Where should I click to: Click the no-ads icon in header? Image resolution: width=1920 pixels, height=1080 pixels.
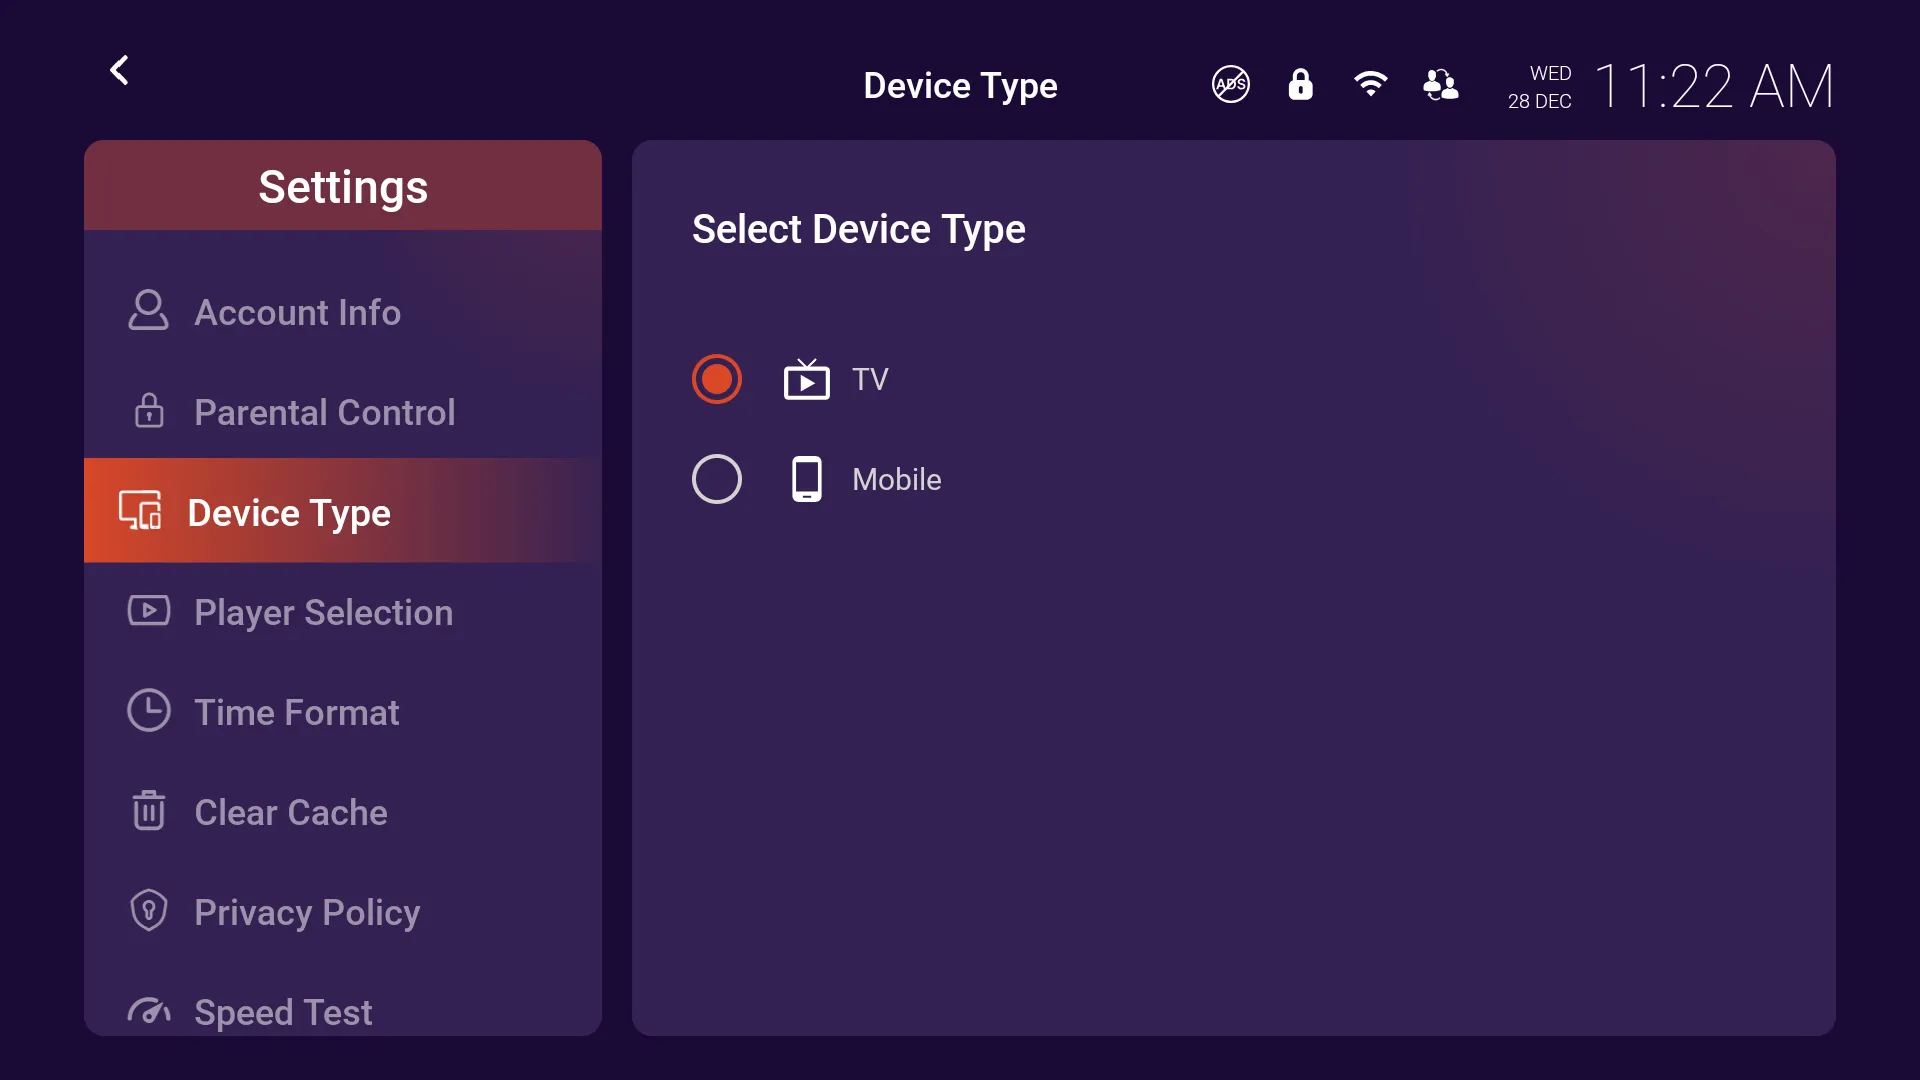coord(1231,85)
